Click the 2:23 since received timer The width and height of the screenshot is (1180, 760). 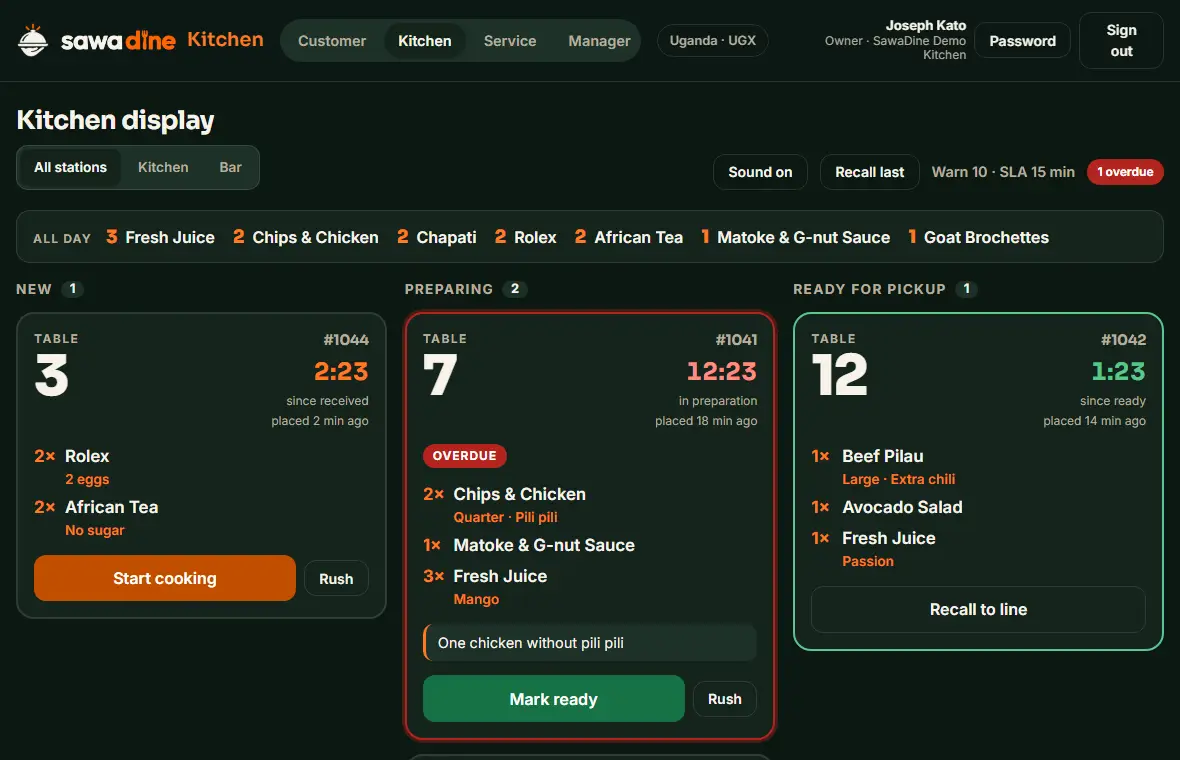(x=341, y=371)
